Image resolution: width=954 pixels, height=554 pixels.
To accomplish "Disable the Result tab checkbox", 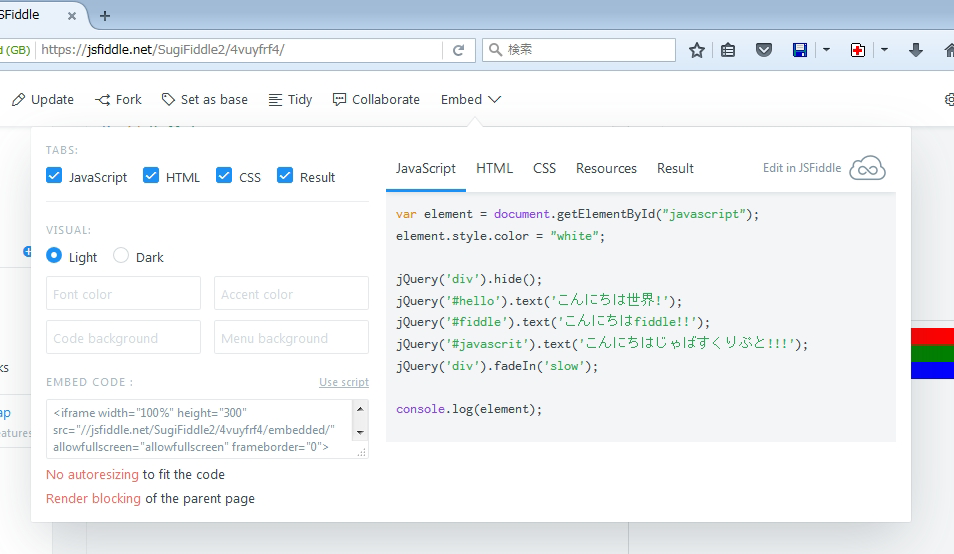I will point(285,176).
